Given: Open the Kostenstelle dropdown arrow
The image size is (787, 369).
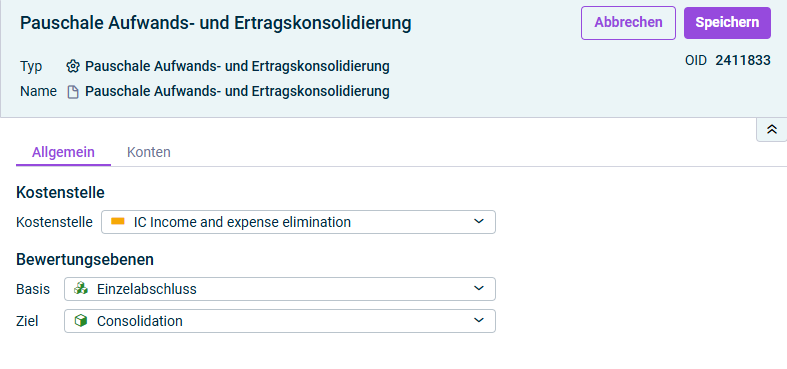Looking at the screenshot, I should coord(479,221).
